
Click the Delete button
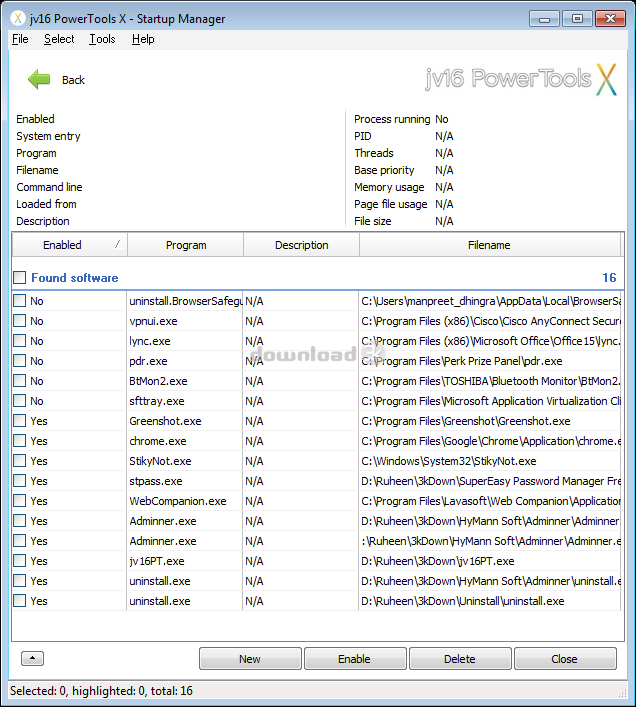tap(460, 659)
